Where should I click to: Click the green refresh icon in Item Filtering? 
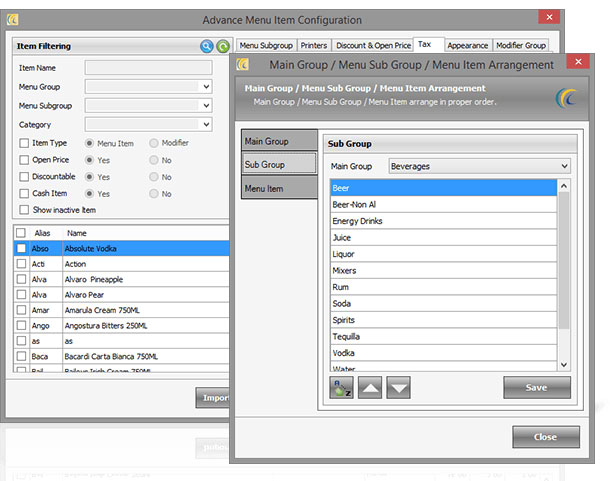click(x=222, y=46)
